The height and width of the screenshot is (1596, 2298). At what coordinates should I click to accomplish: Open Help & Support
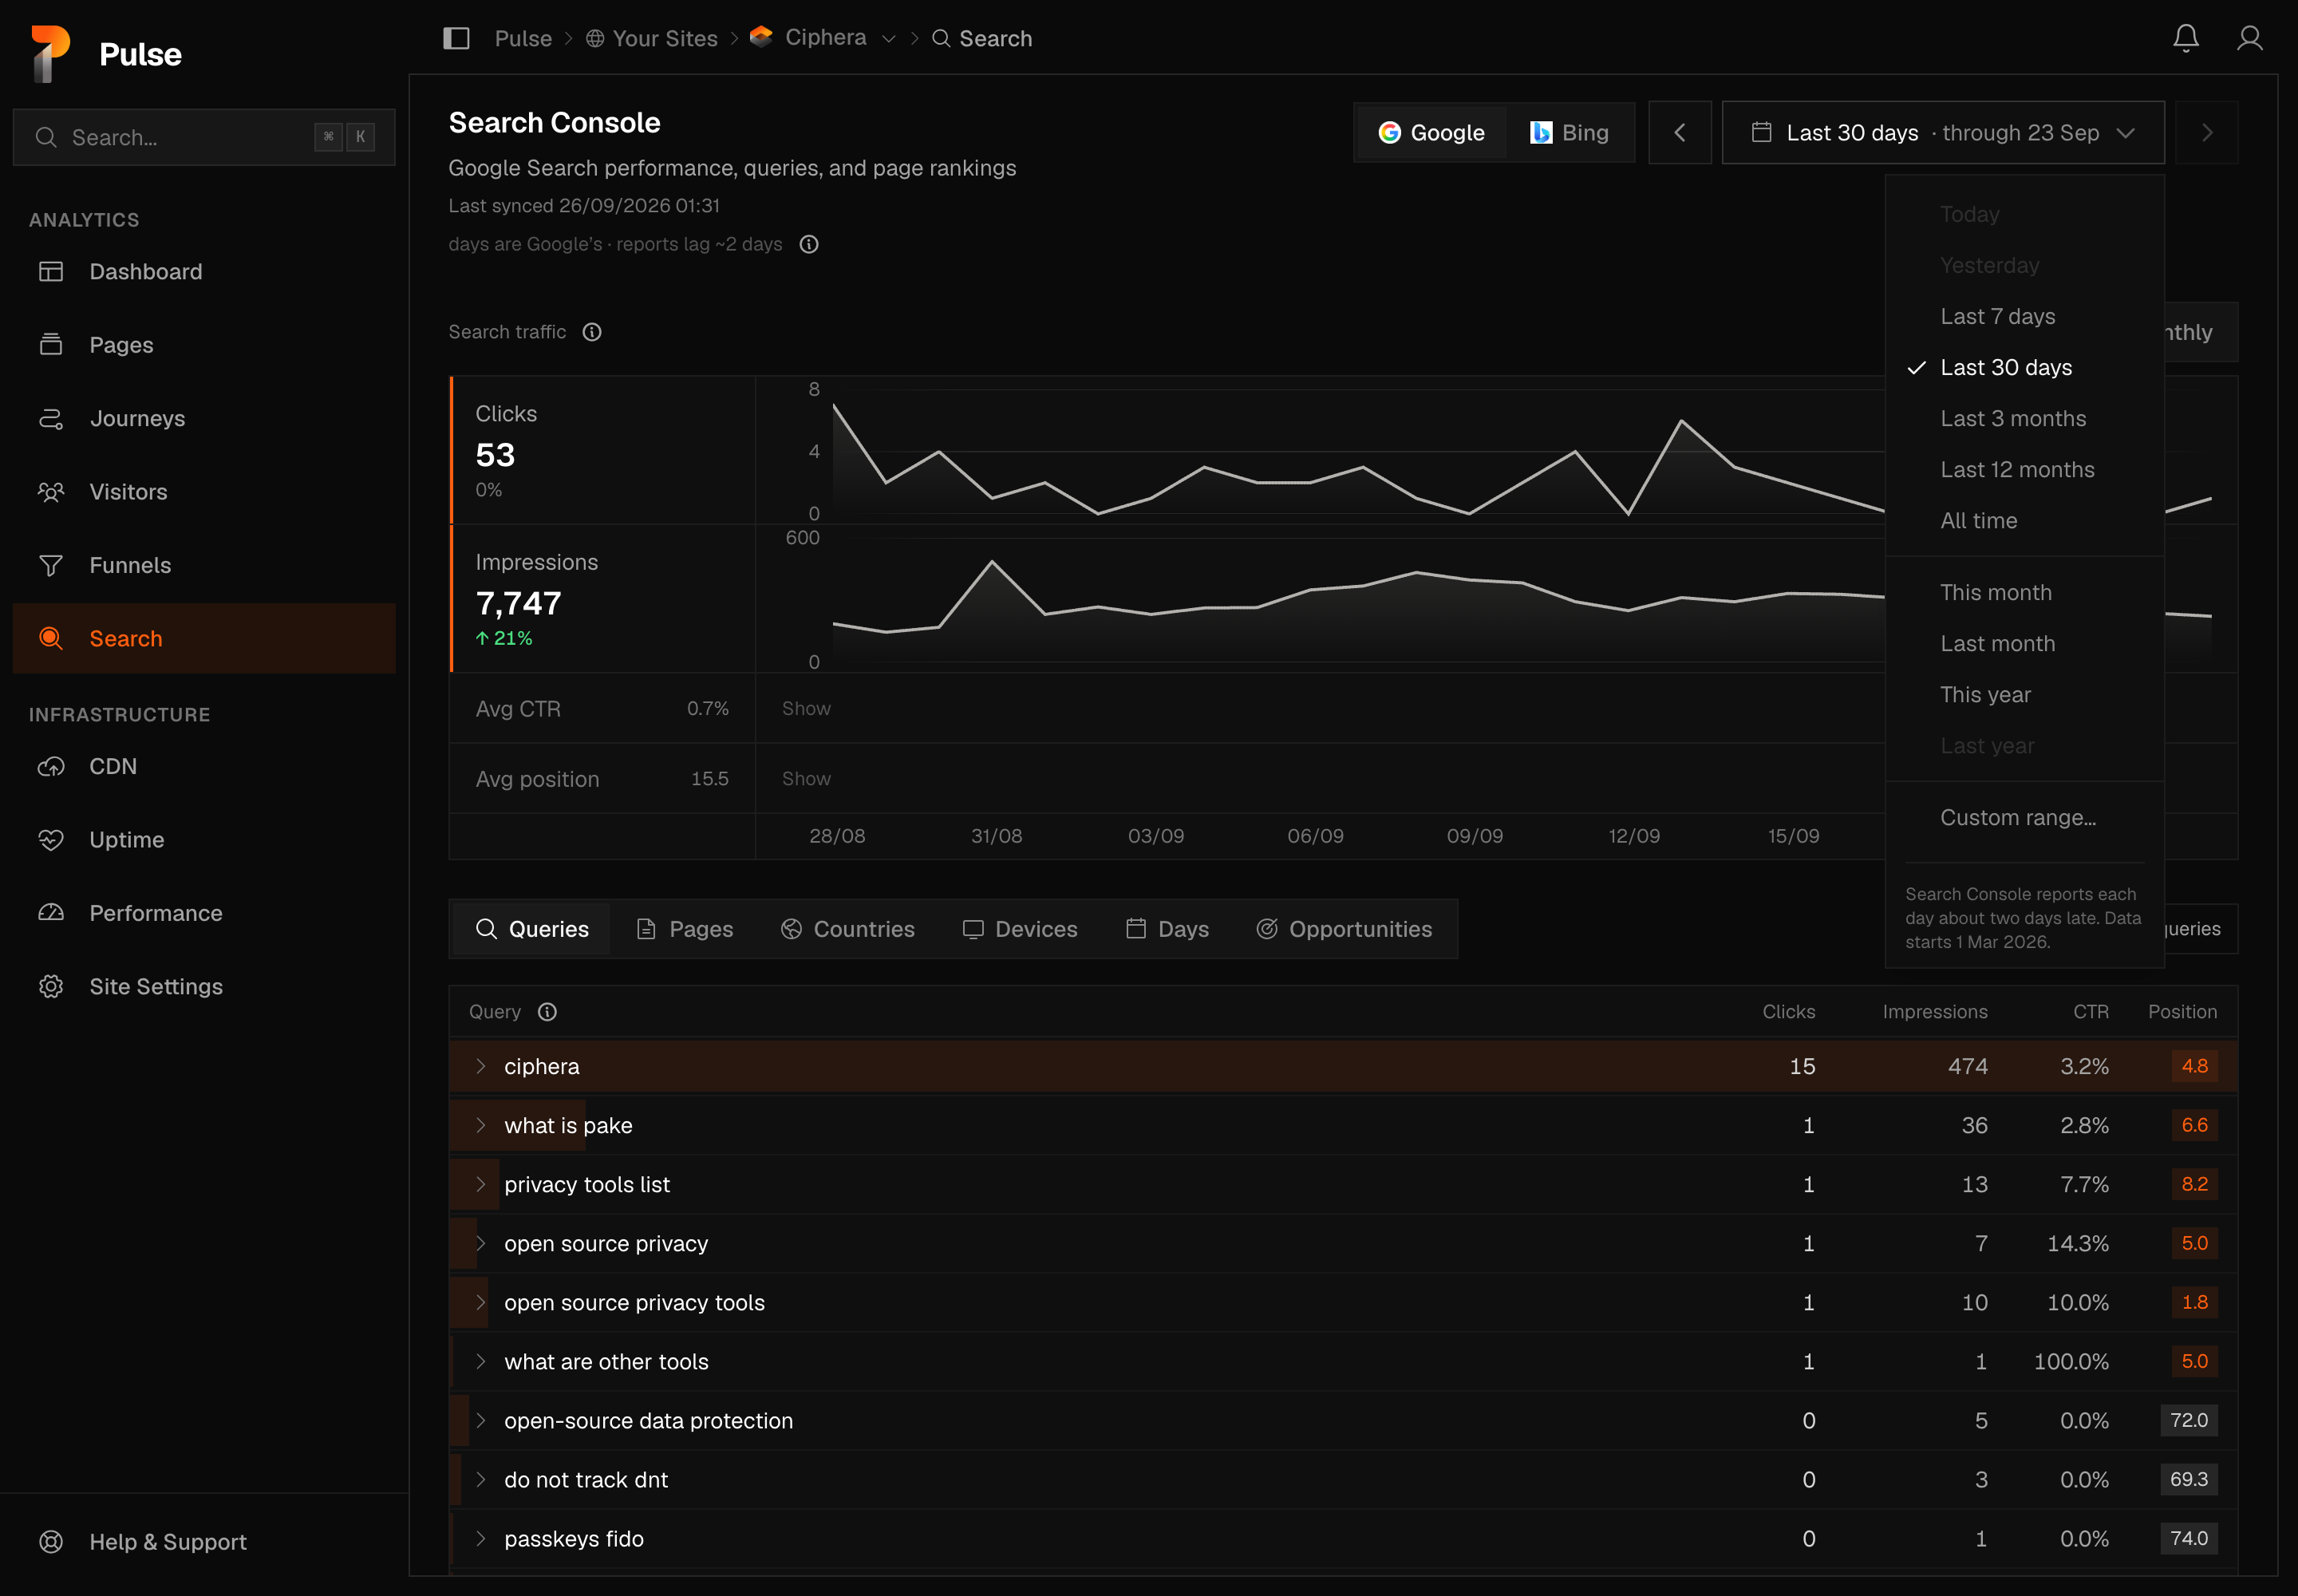tap(204, 1542)
